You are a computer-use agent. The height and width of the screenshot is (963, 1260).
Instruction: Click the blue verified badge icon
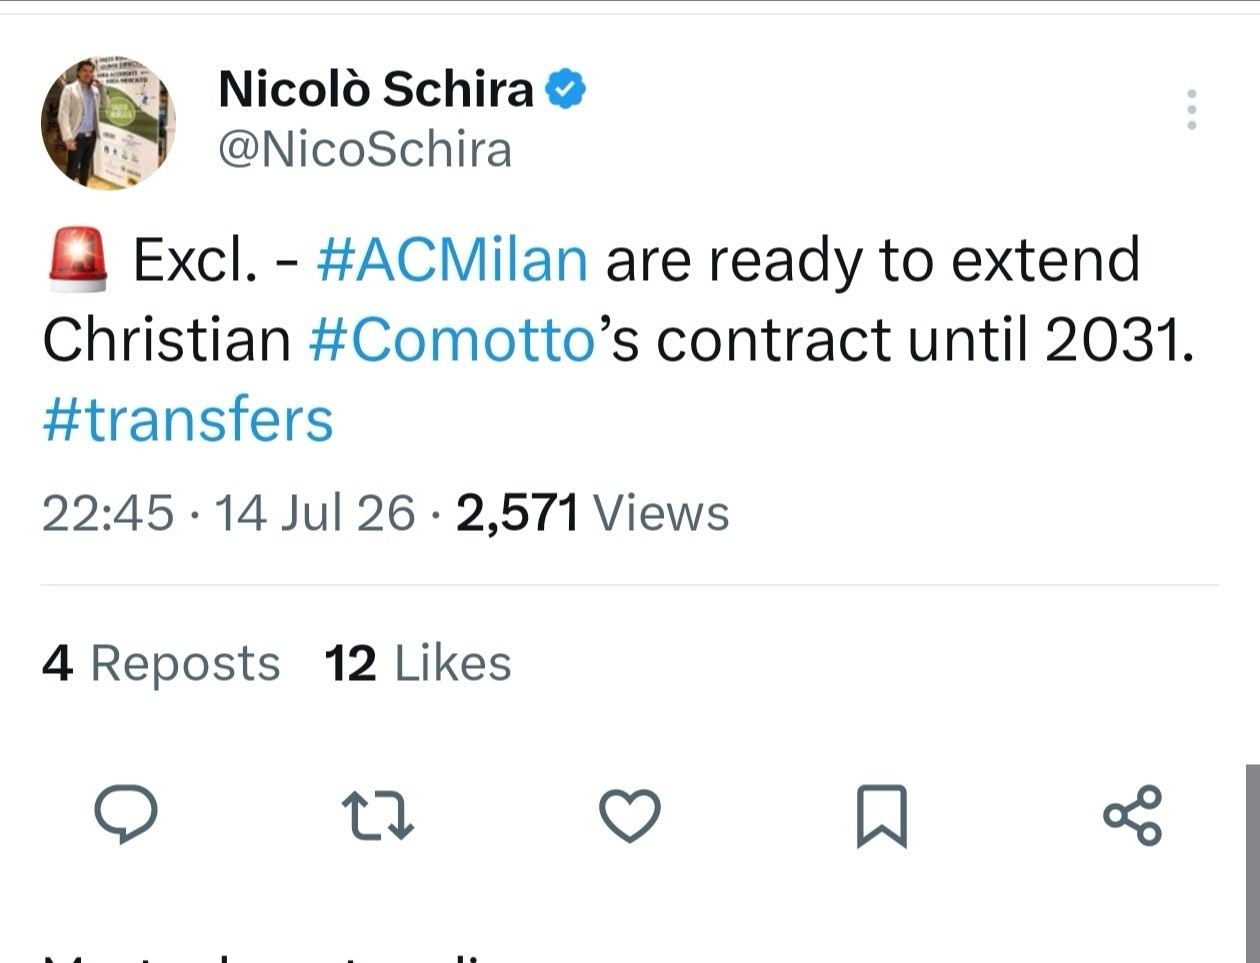coord(565,90)
